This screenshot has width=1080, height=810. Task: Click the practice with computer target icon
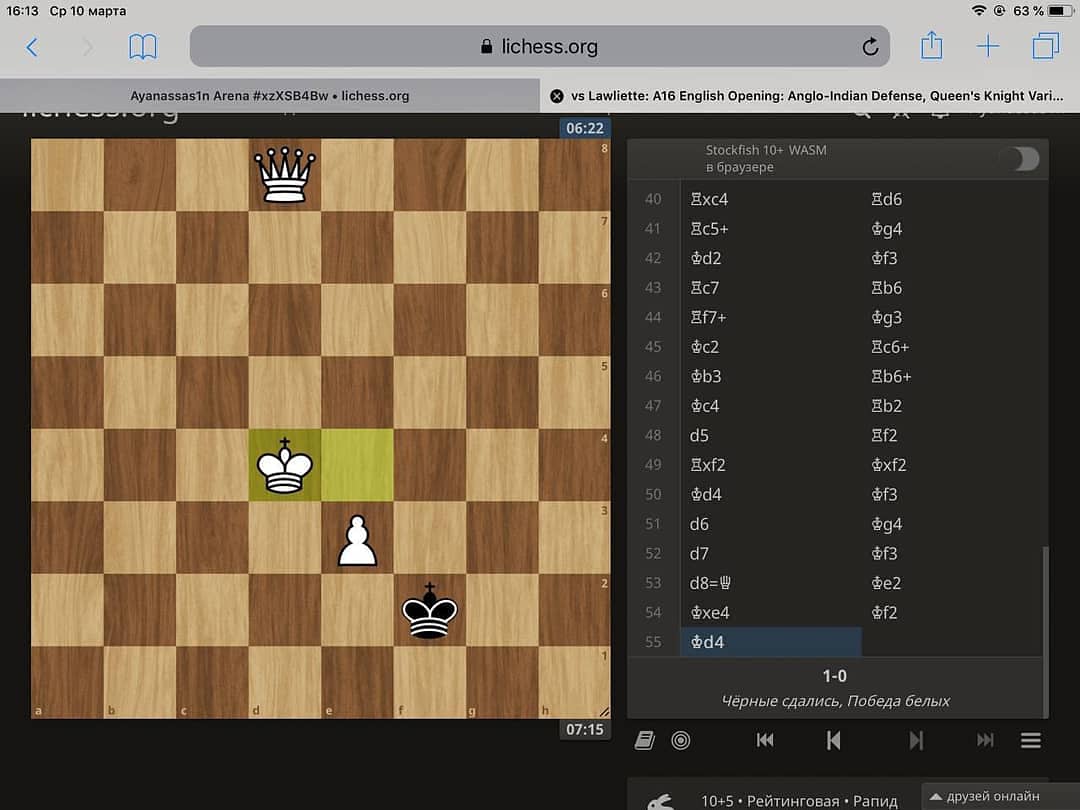click(x=681, y=740)
